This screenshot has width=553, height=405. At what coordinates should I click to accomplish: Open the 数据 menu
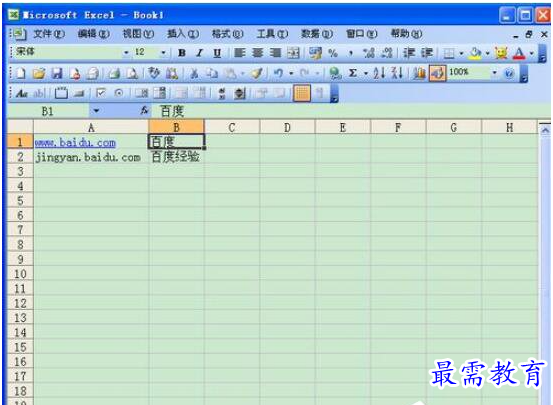[317, 34]
